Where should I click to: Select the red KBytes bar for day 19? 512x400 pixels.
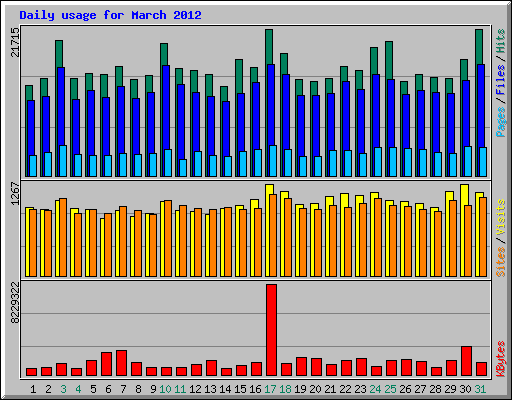(301, 367)
